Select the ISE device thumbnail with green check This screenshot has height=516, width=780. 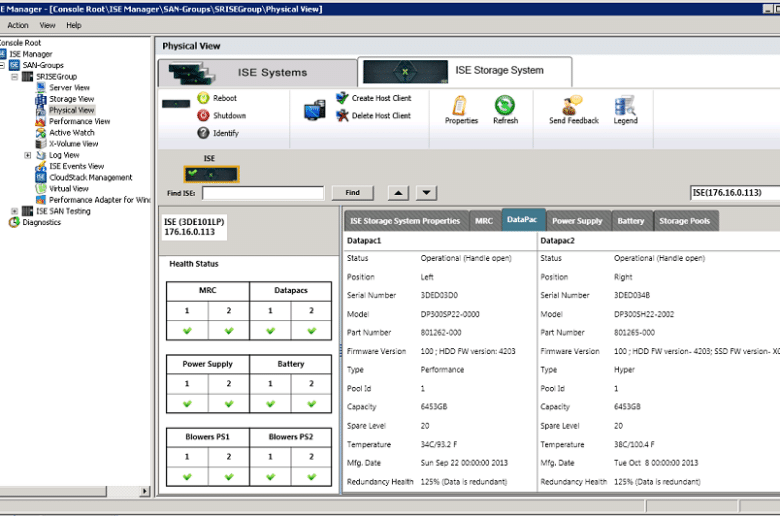(x=211, y=174)
